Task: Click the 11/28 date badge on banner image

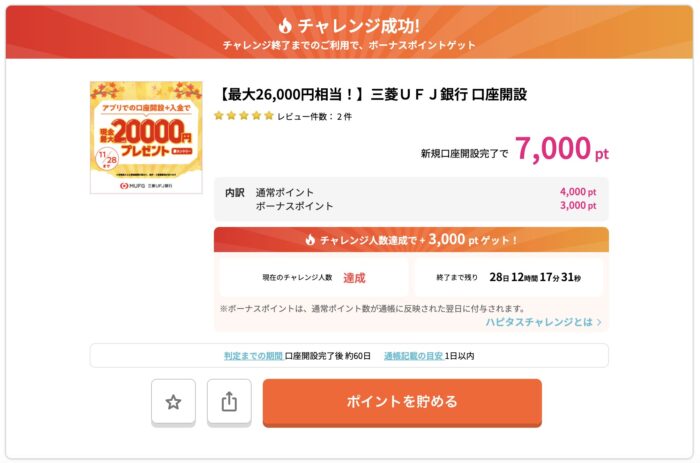Action: (x=106, y=159)
